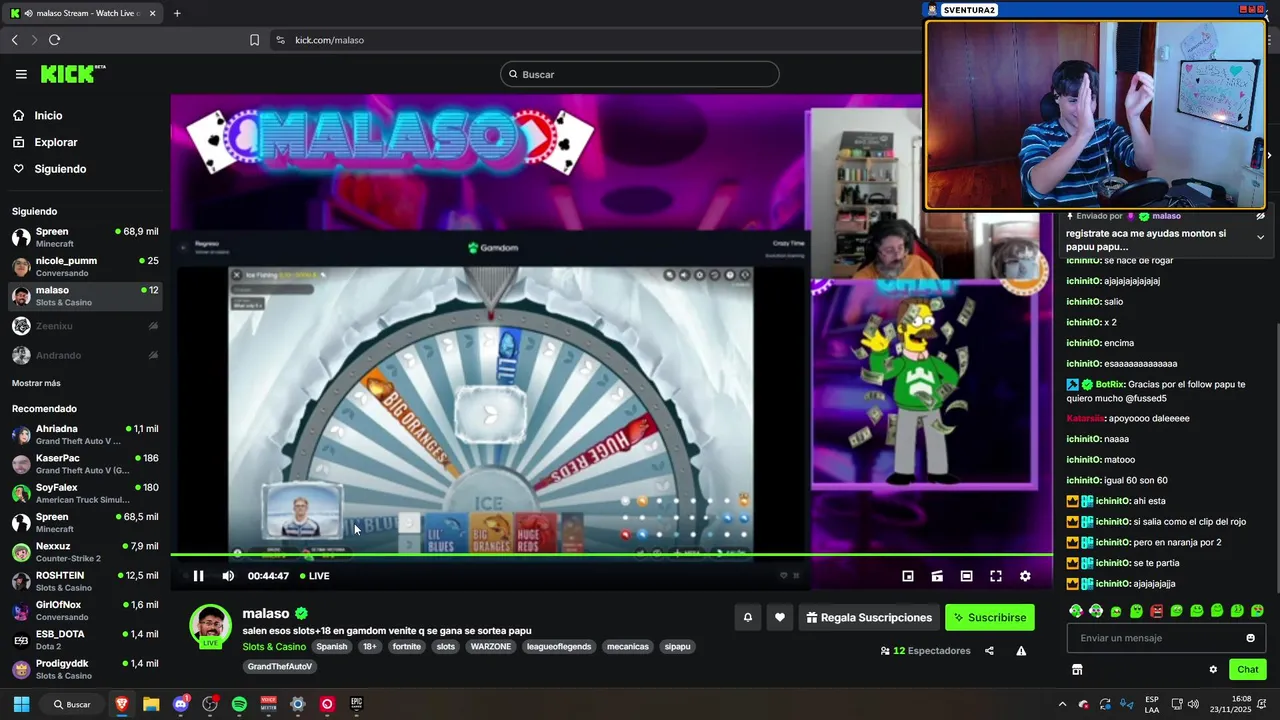The height and width of the screenshot is (720, 1280).
Task: Toggle notification bell for malaso
Action: coord(747,618)
